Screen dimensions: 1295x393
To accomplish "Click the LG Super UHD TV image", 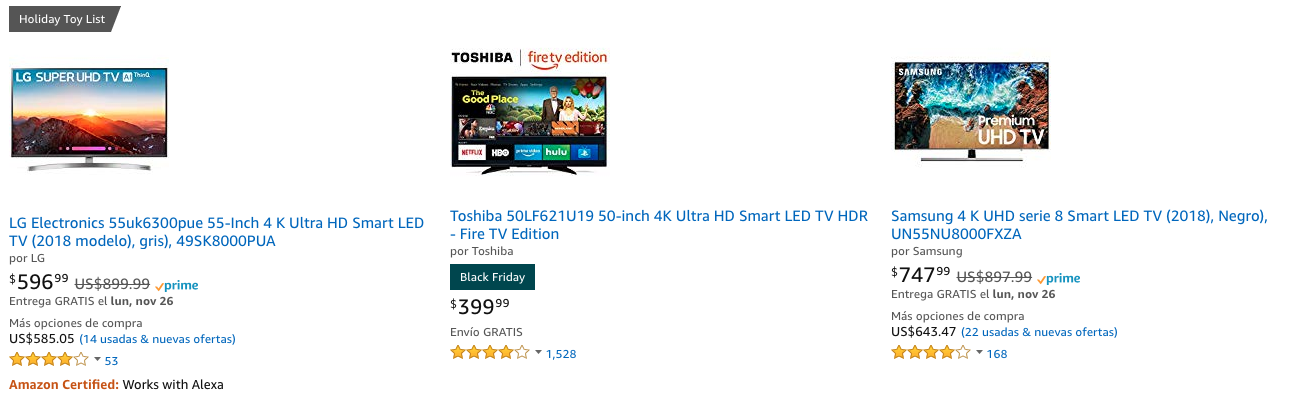I will click(x=89, y=118).
